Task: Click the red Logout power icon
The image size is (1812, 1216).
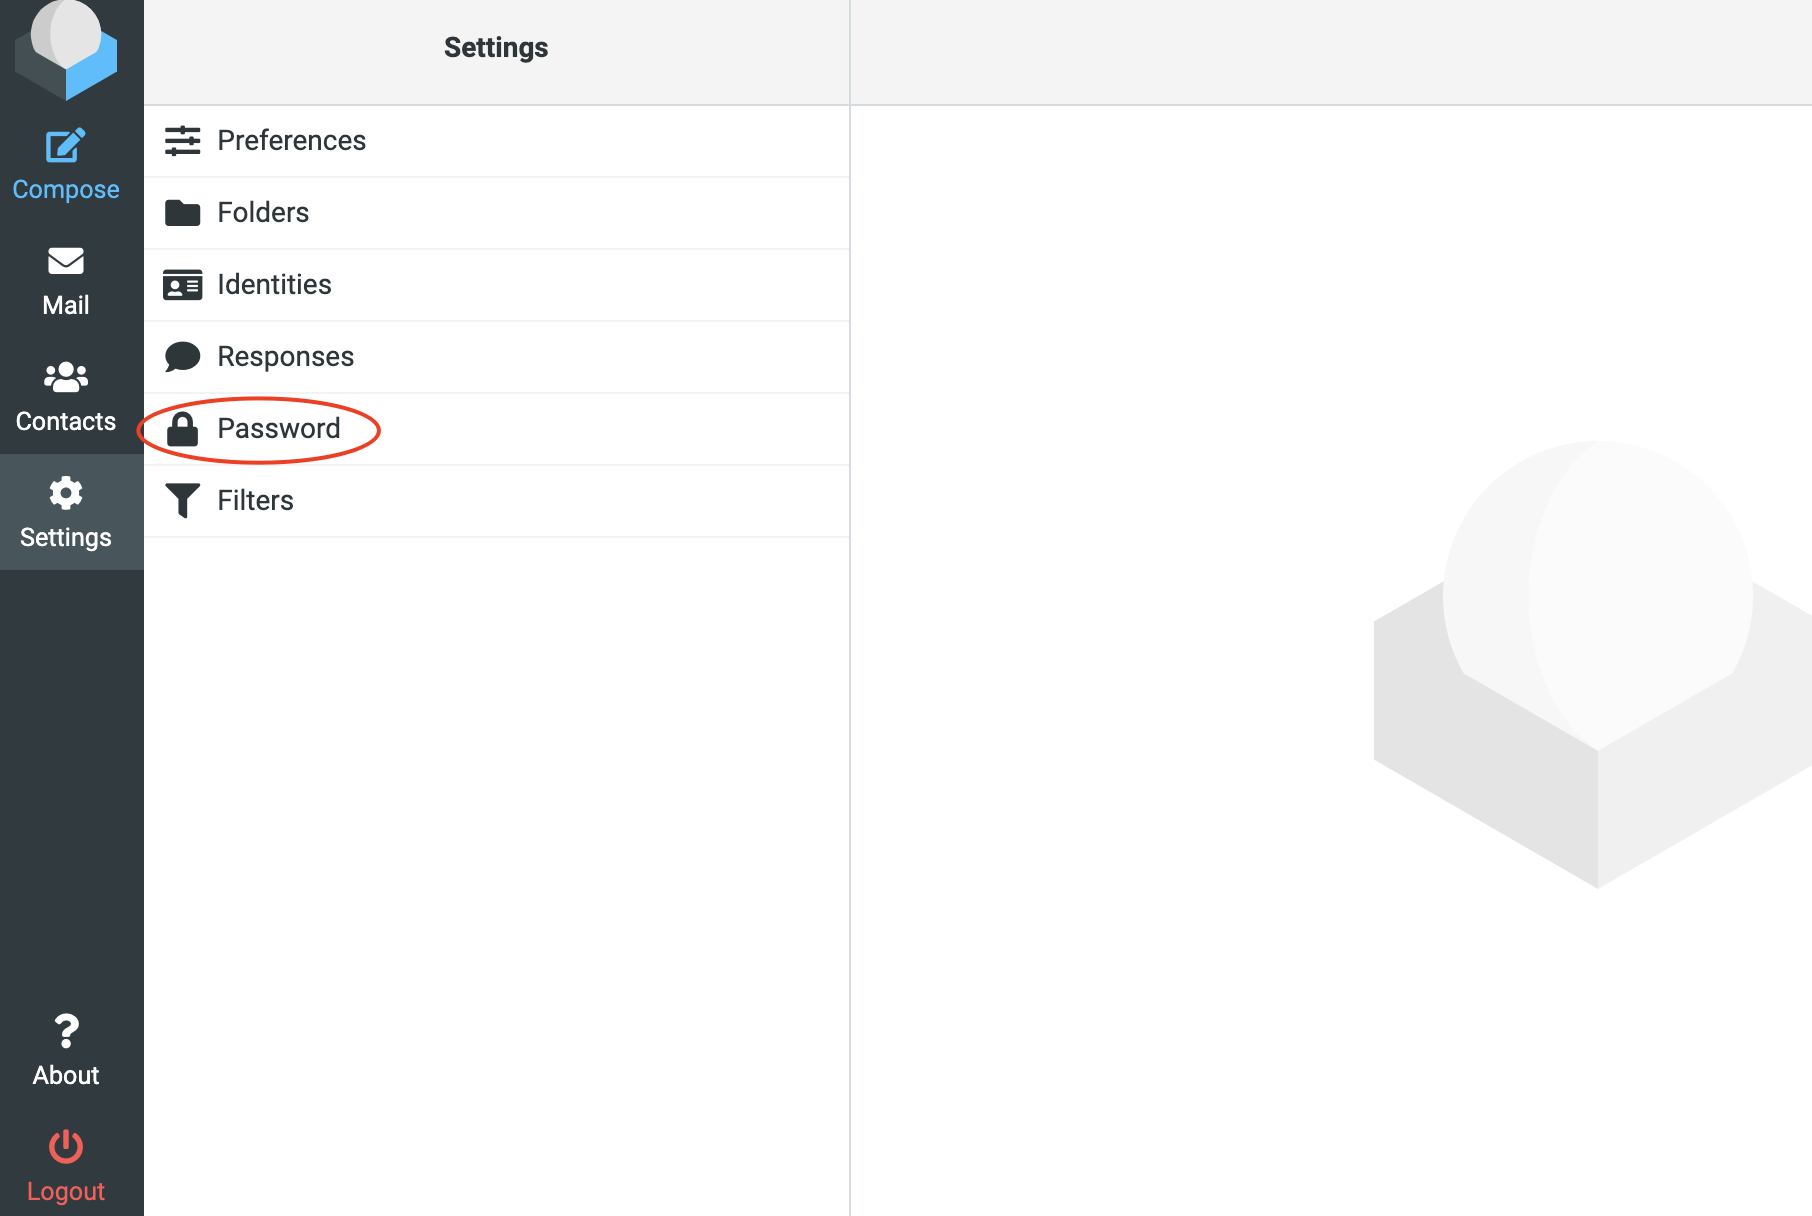Action: coord(65,1148)
